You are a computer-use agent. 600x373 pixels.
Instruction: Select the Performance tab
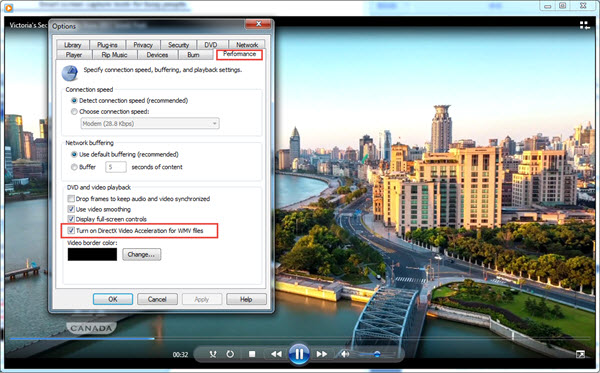[240, 54]
